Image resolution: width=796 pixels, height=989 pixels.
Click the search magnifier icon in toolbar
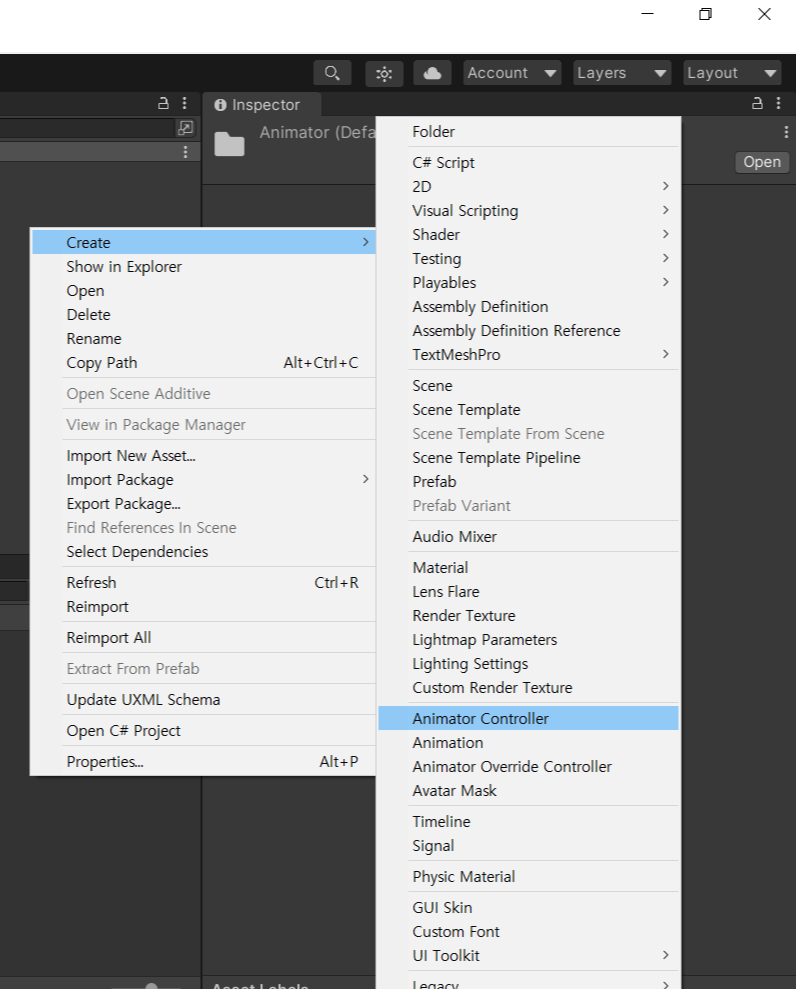[x=332, y=73]
